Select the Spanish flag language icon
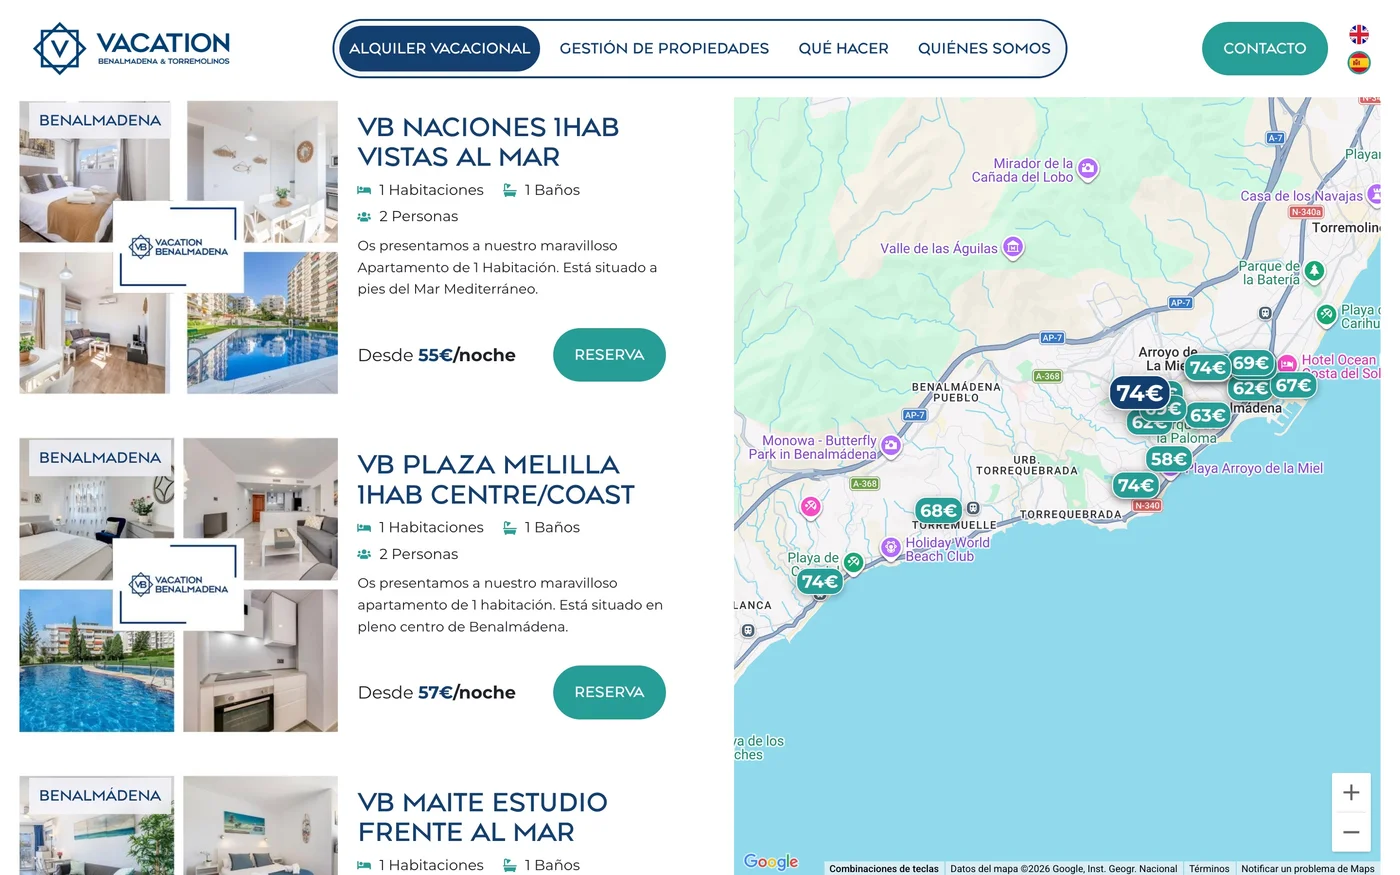Image resolution: width=1400 pixels, height=875 pixels. pos(1358,63)
